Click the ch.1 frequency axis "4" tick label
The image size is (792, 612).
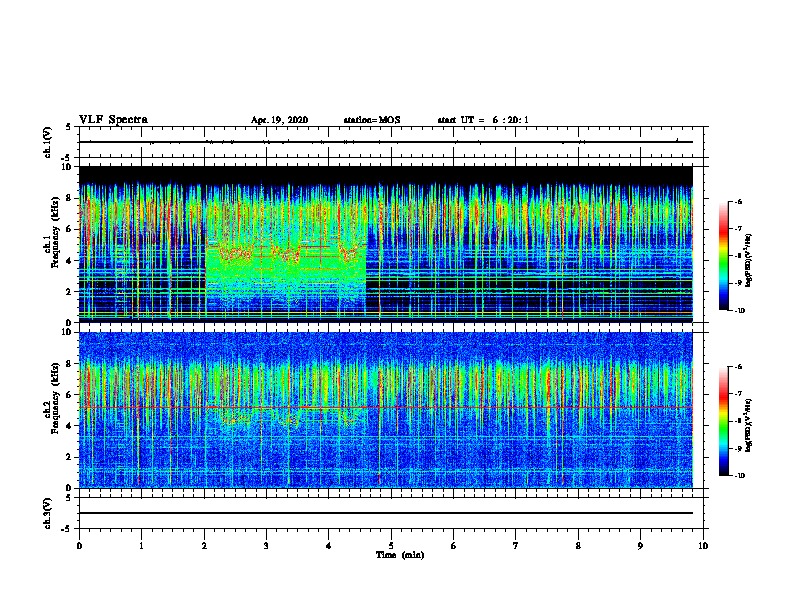pyautogui.click(x=69, y=261)
